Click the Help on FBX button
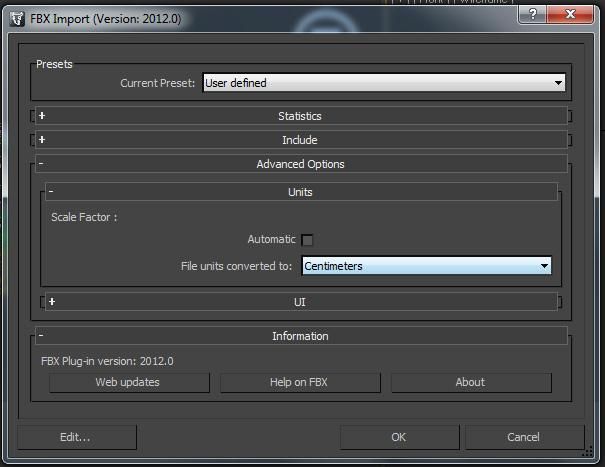Image resolution: width=605 pixels, height=467 pixels. coord(300,382)
